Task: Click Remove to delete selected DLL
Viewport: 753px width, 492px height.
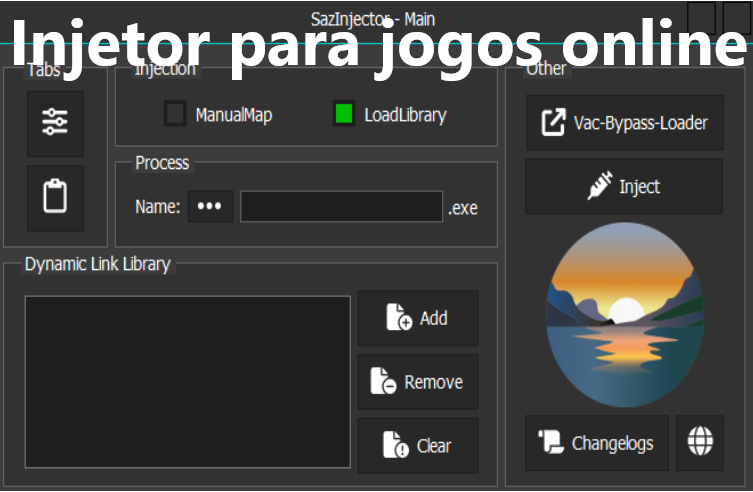Action: coord(418,382)
